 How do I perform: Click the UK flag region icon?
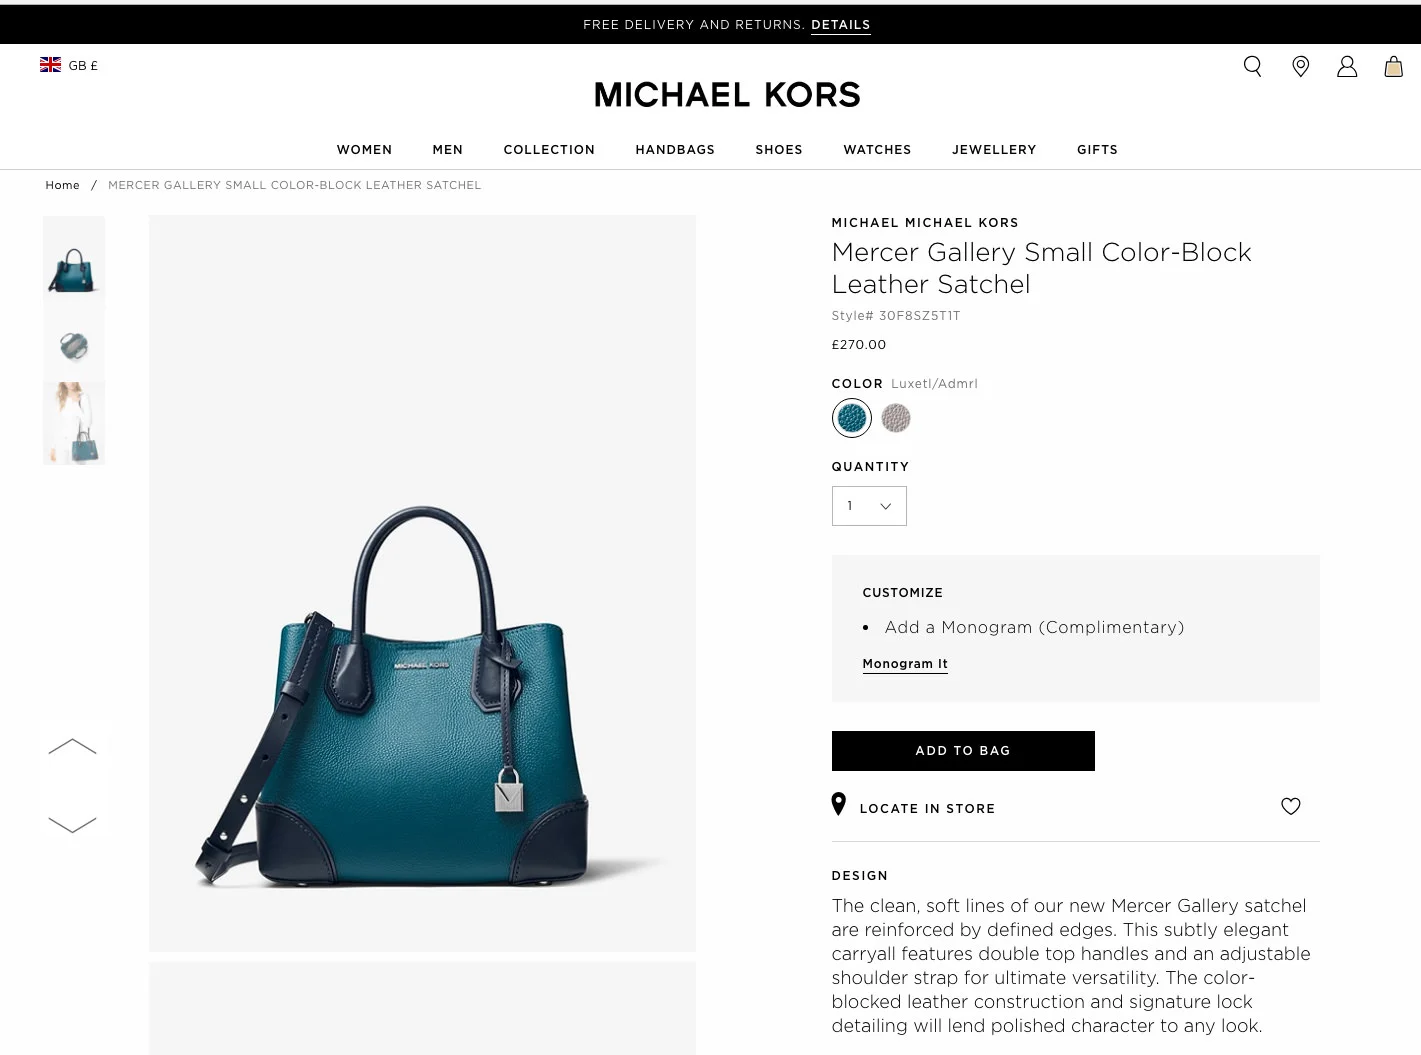click(50, 64)
